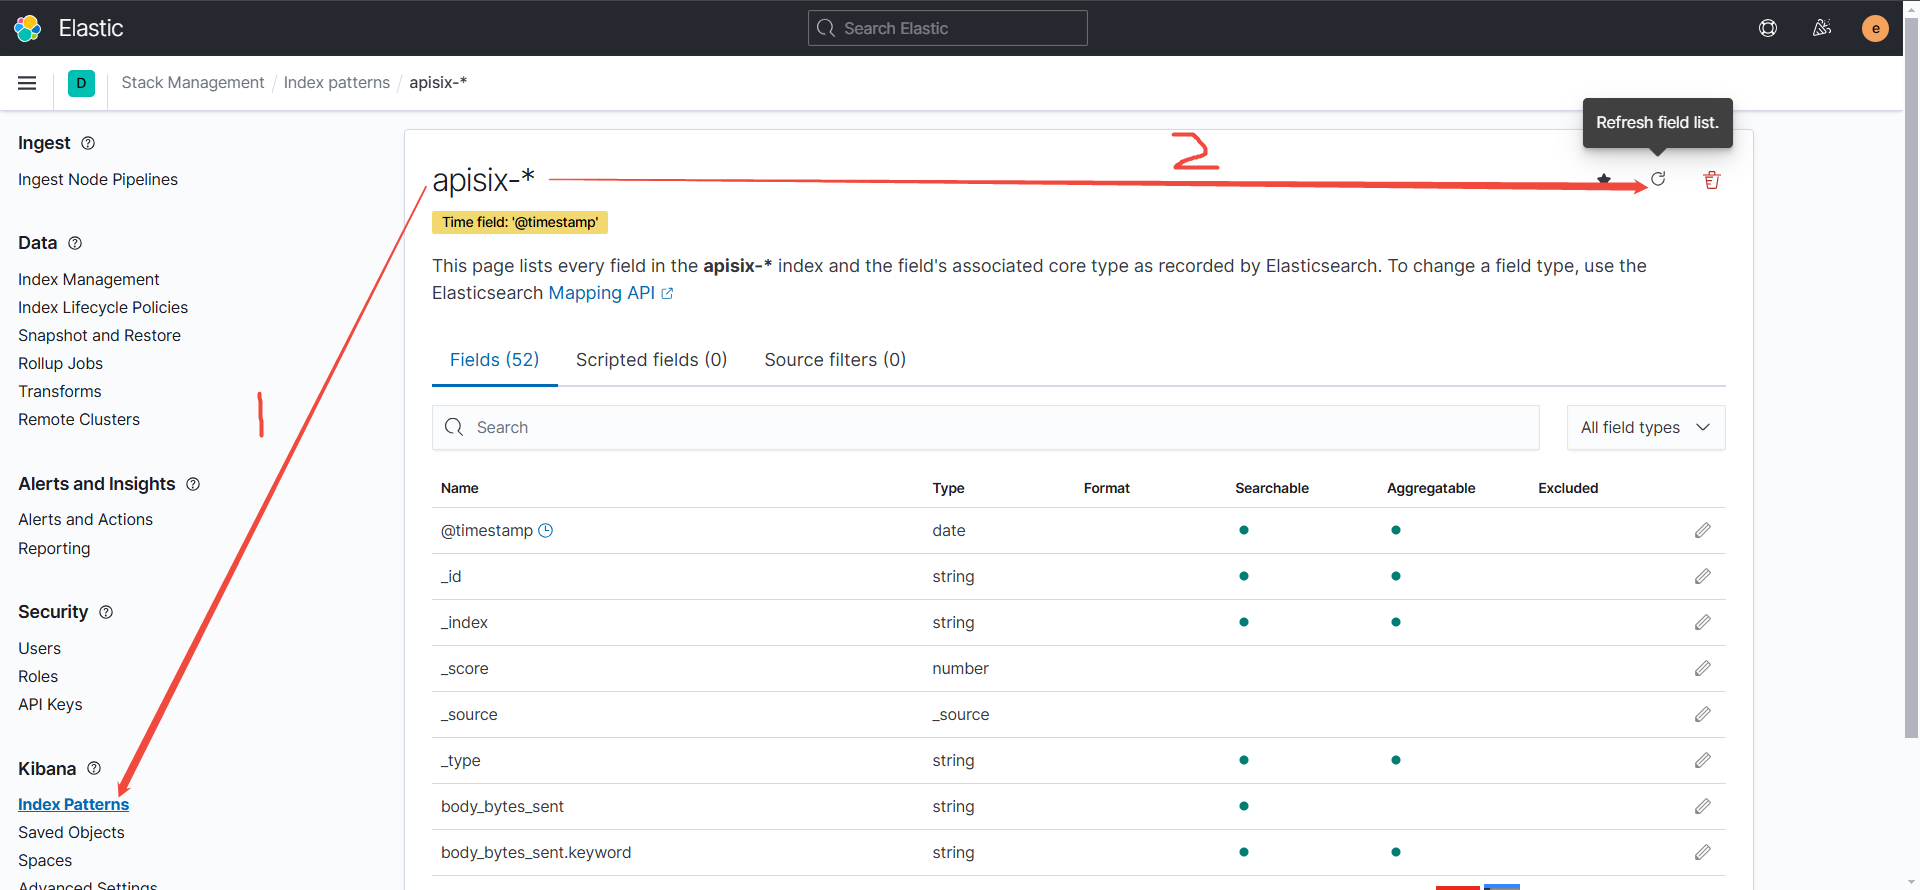Viewport: 1920px width, 890px height.
Task: Open Transforms page
Action: click(x=60, y=391)
